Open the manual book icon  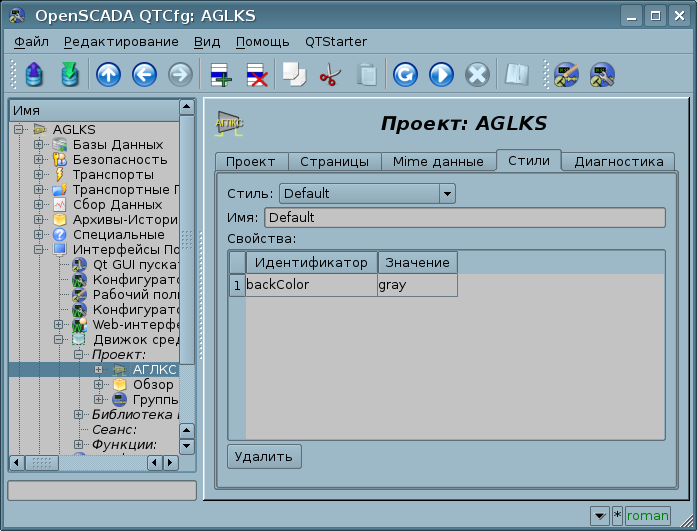[x=517, y=74]
